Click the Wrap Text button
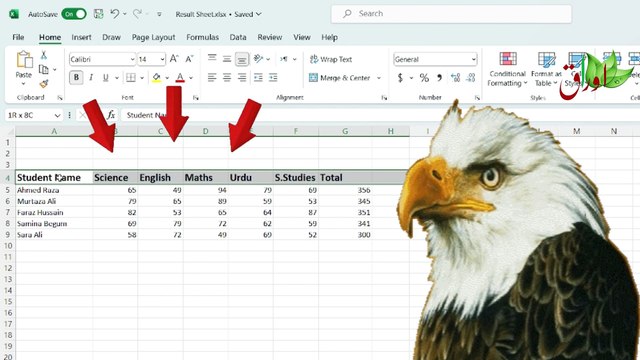This screenshot has width=640, height=360. pos(331,59)
